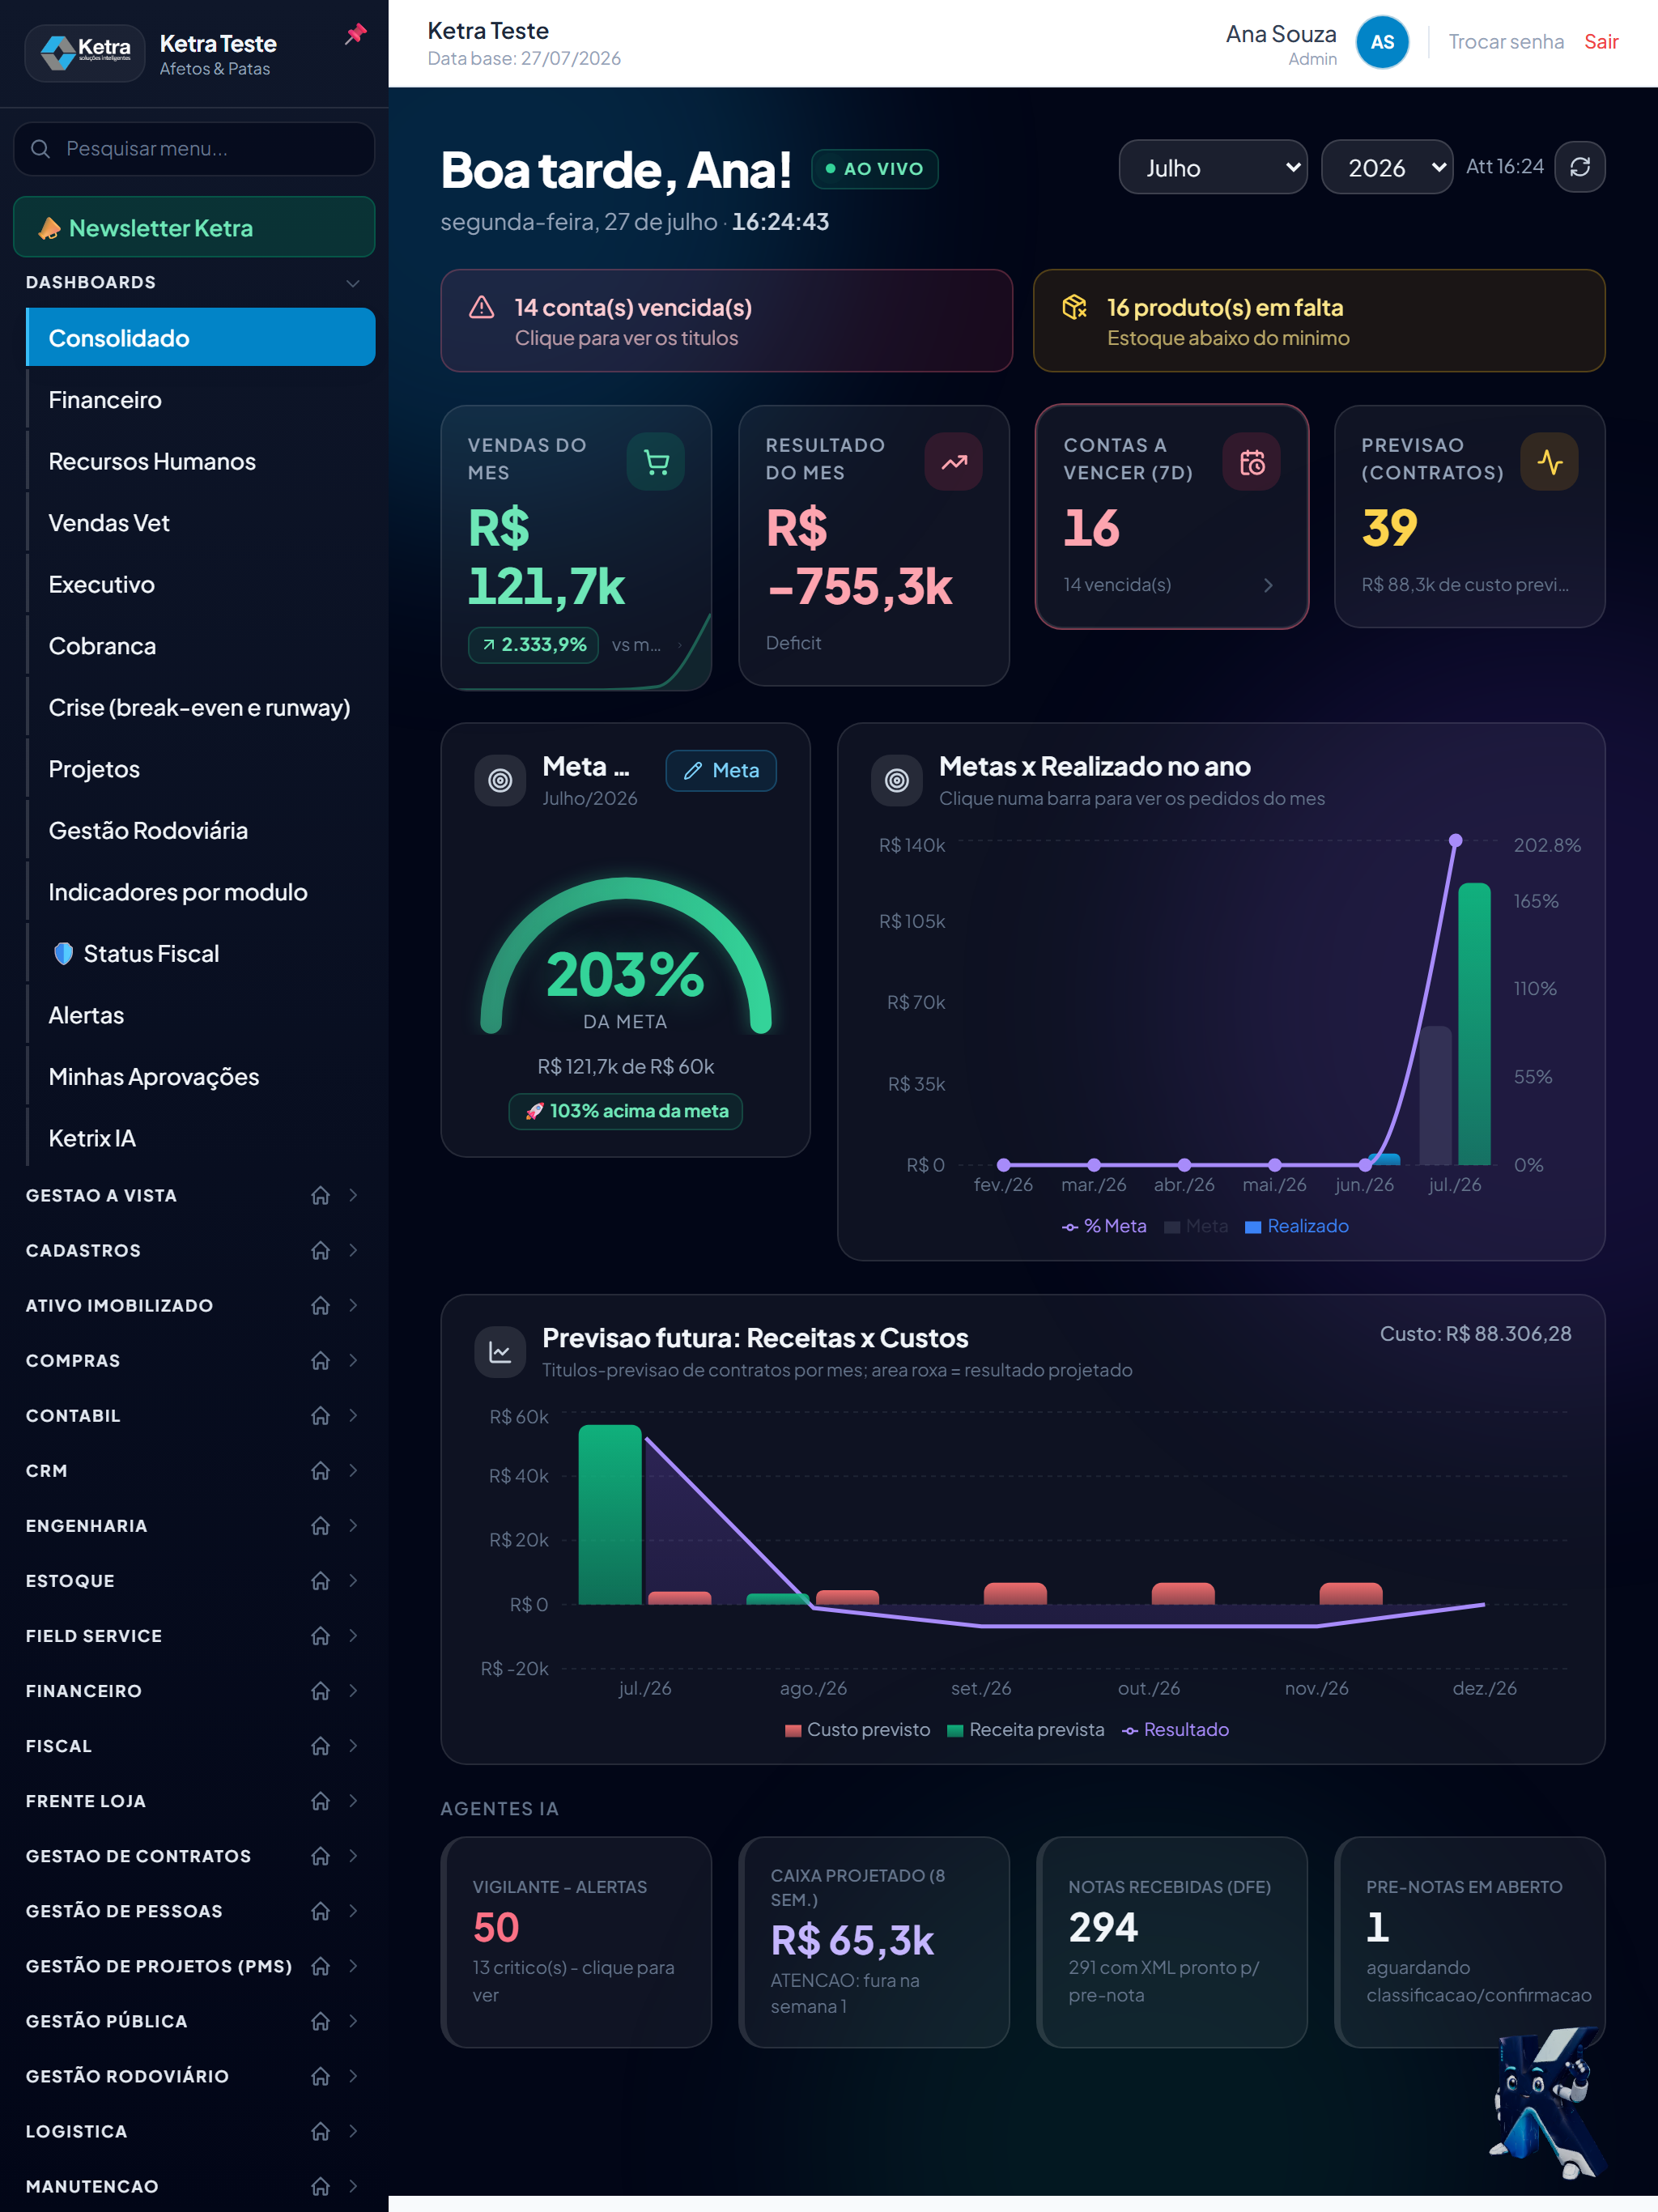The image size is (1658, 2212).
Task: Open Ketrix IA menu item
Action: pyautogui.click(x=201, y=1138)
